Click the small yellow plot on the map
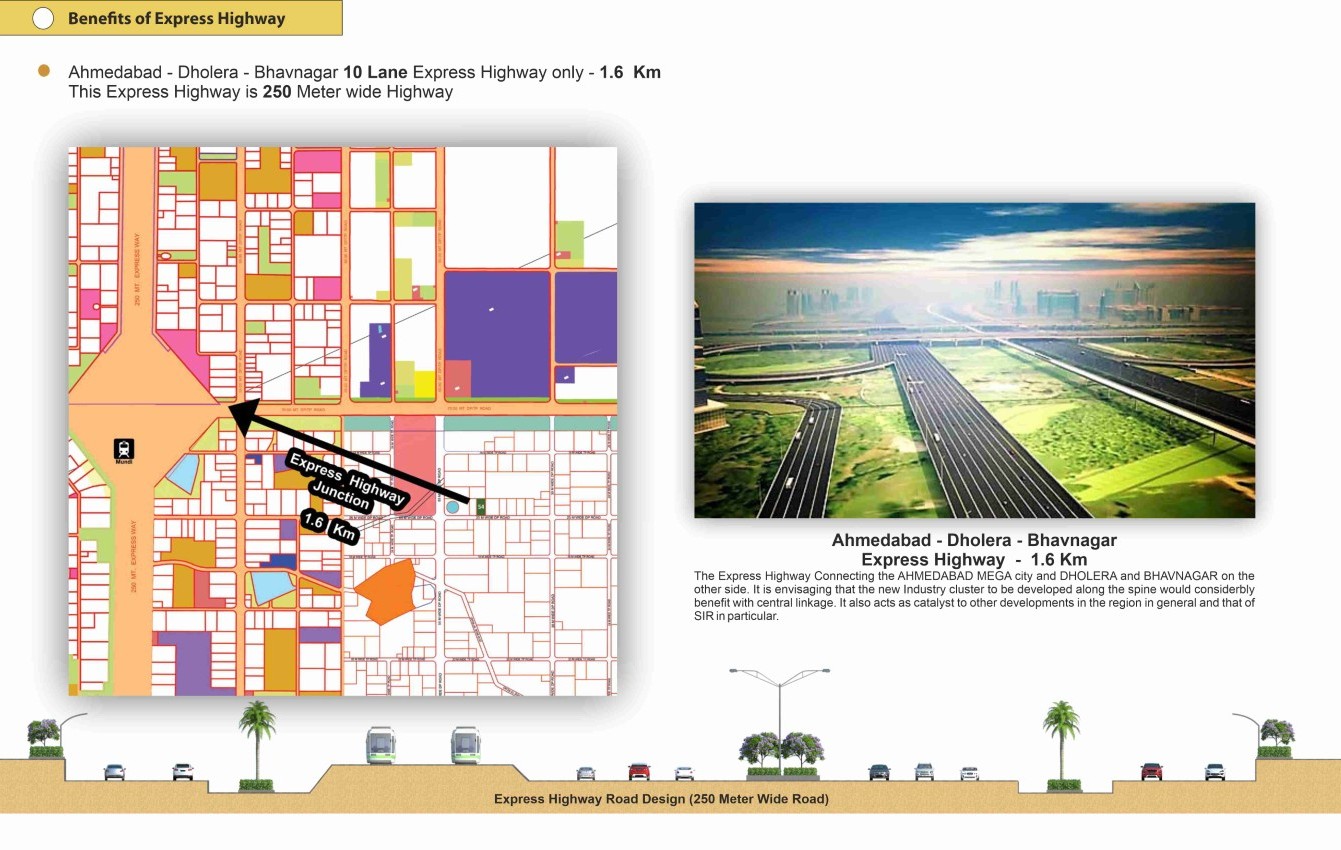Image resolution: width=1341 pixels, height=850 pixels. tap(424, 384)
